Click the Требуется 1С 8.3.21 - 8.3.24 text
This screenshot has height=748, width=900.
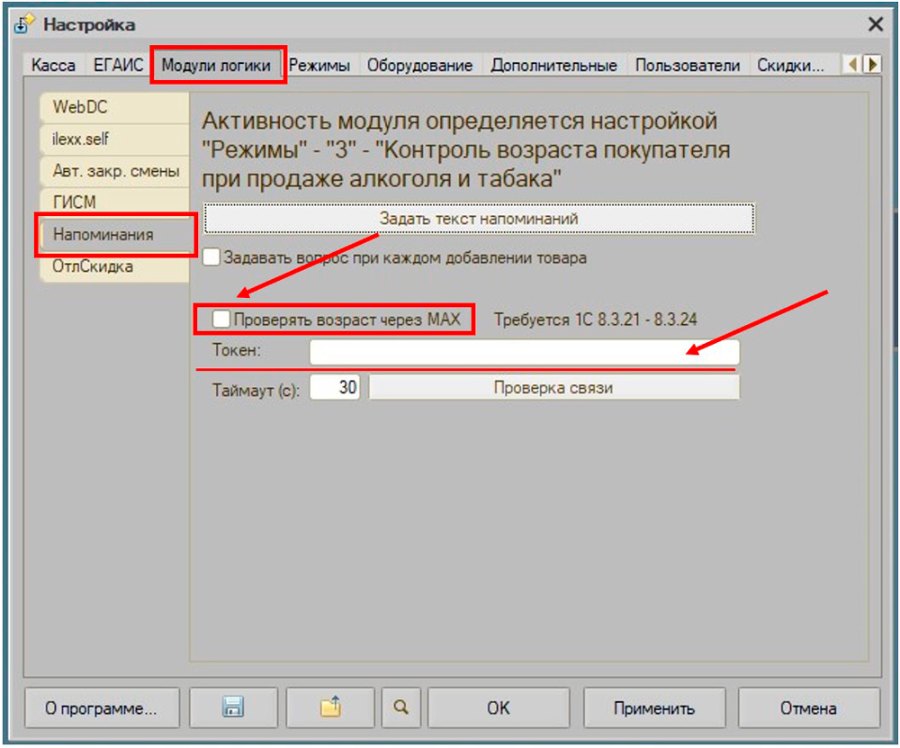click(595, 319)
